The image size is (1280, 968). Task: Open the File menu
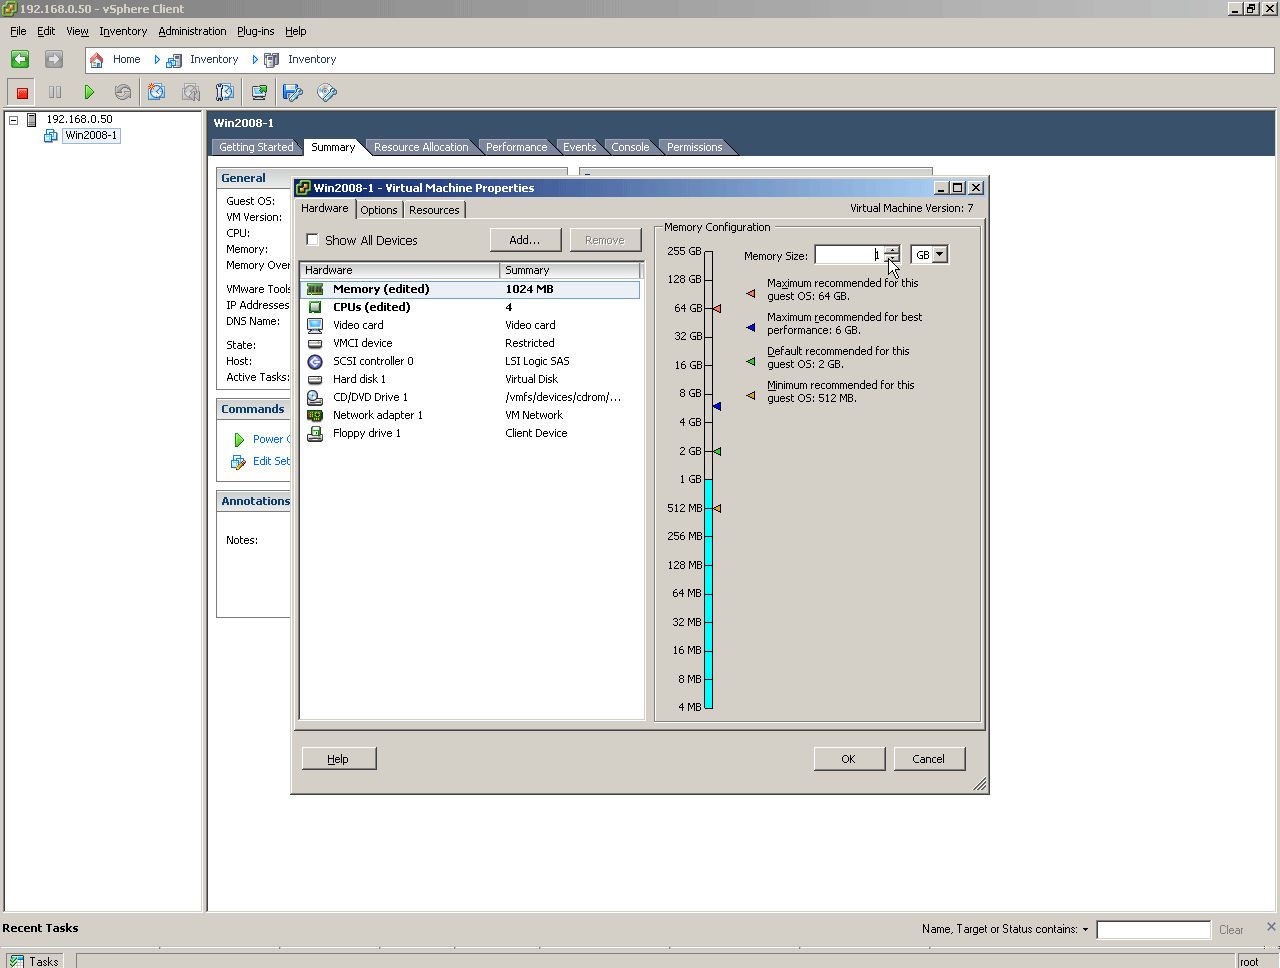point(18,31)
